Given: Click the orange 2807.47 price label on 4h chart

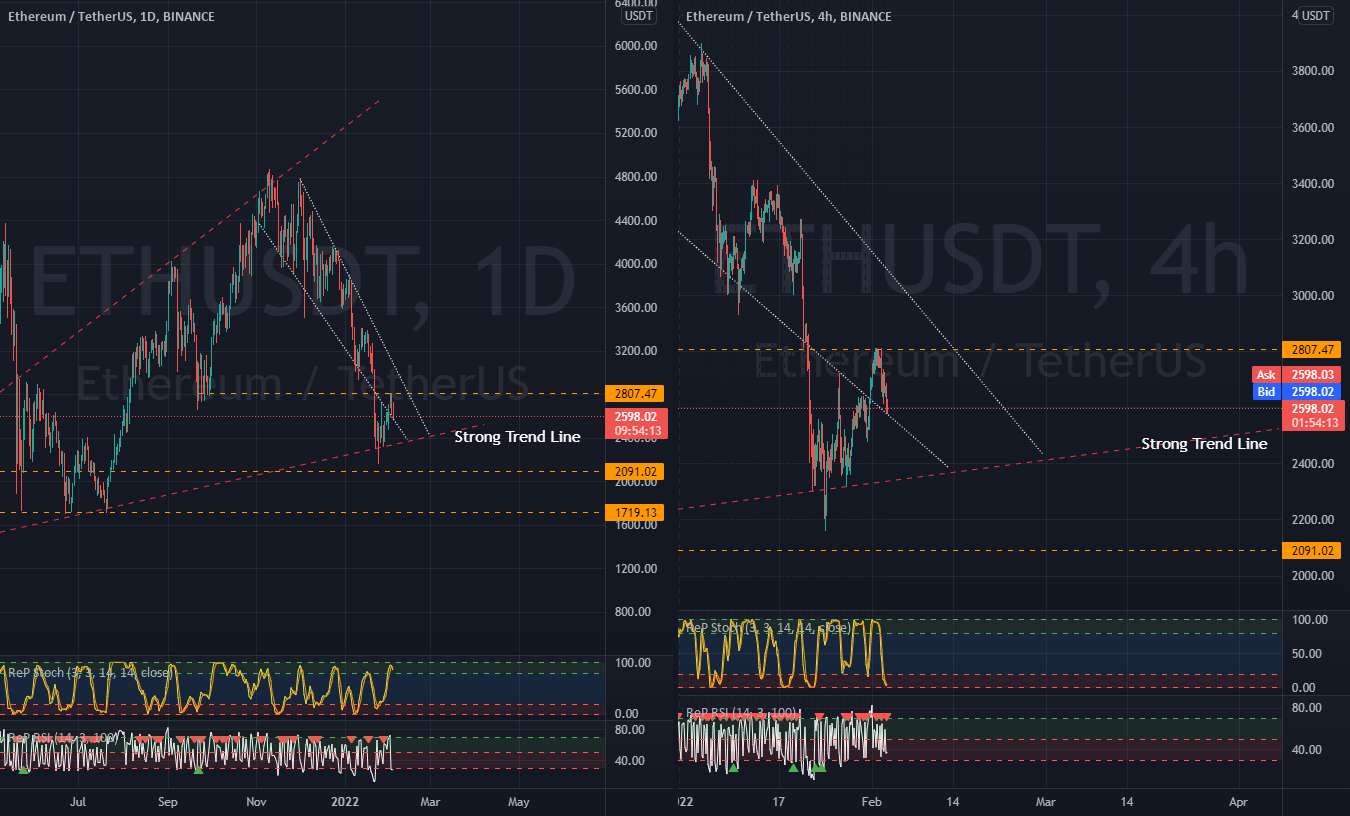Looking at the screenshot, I should (1312, 350).
